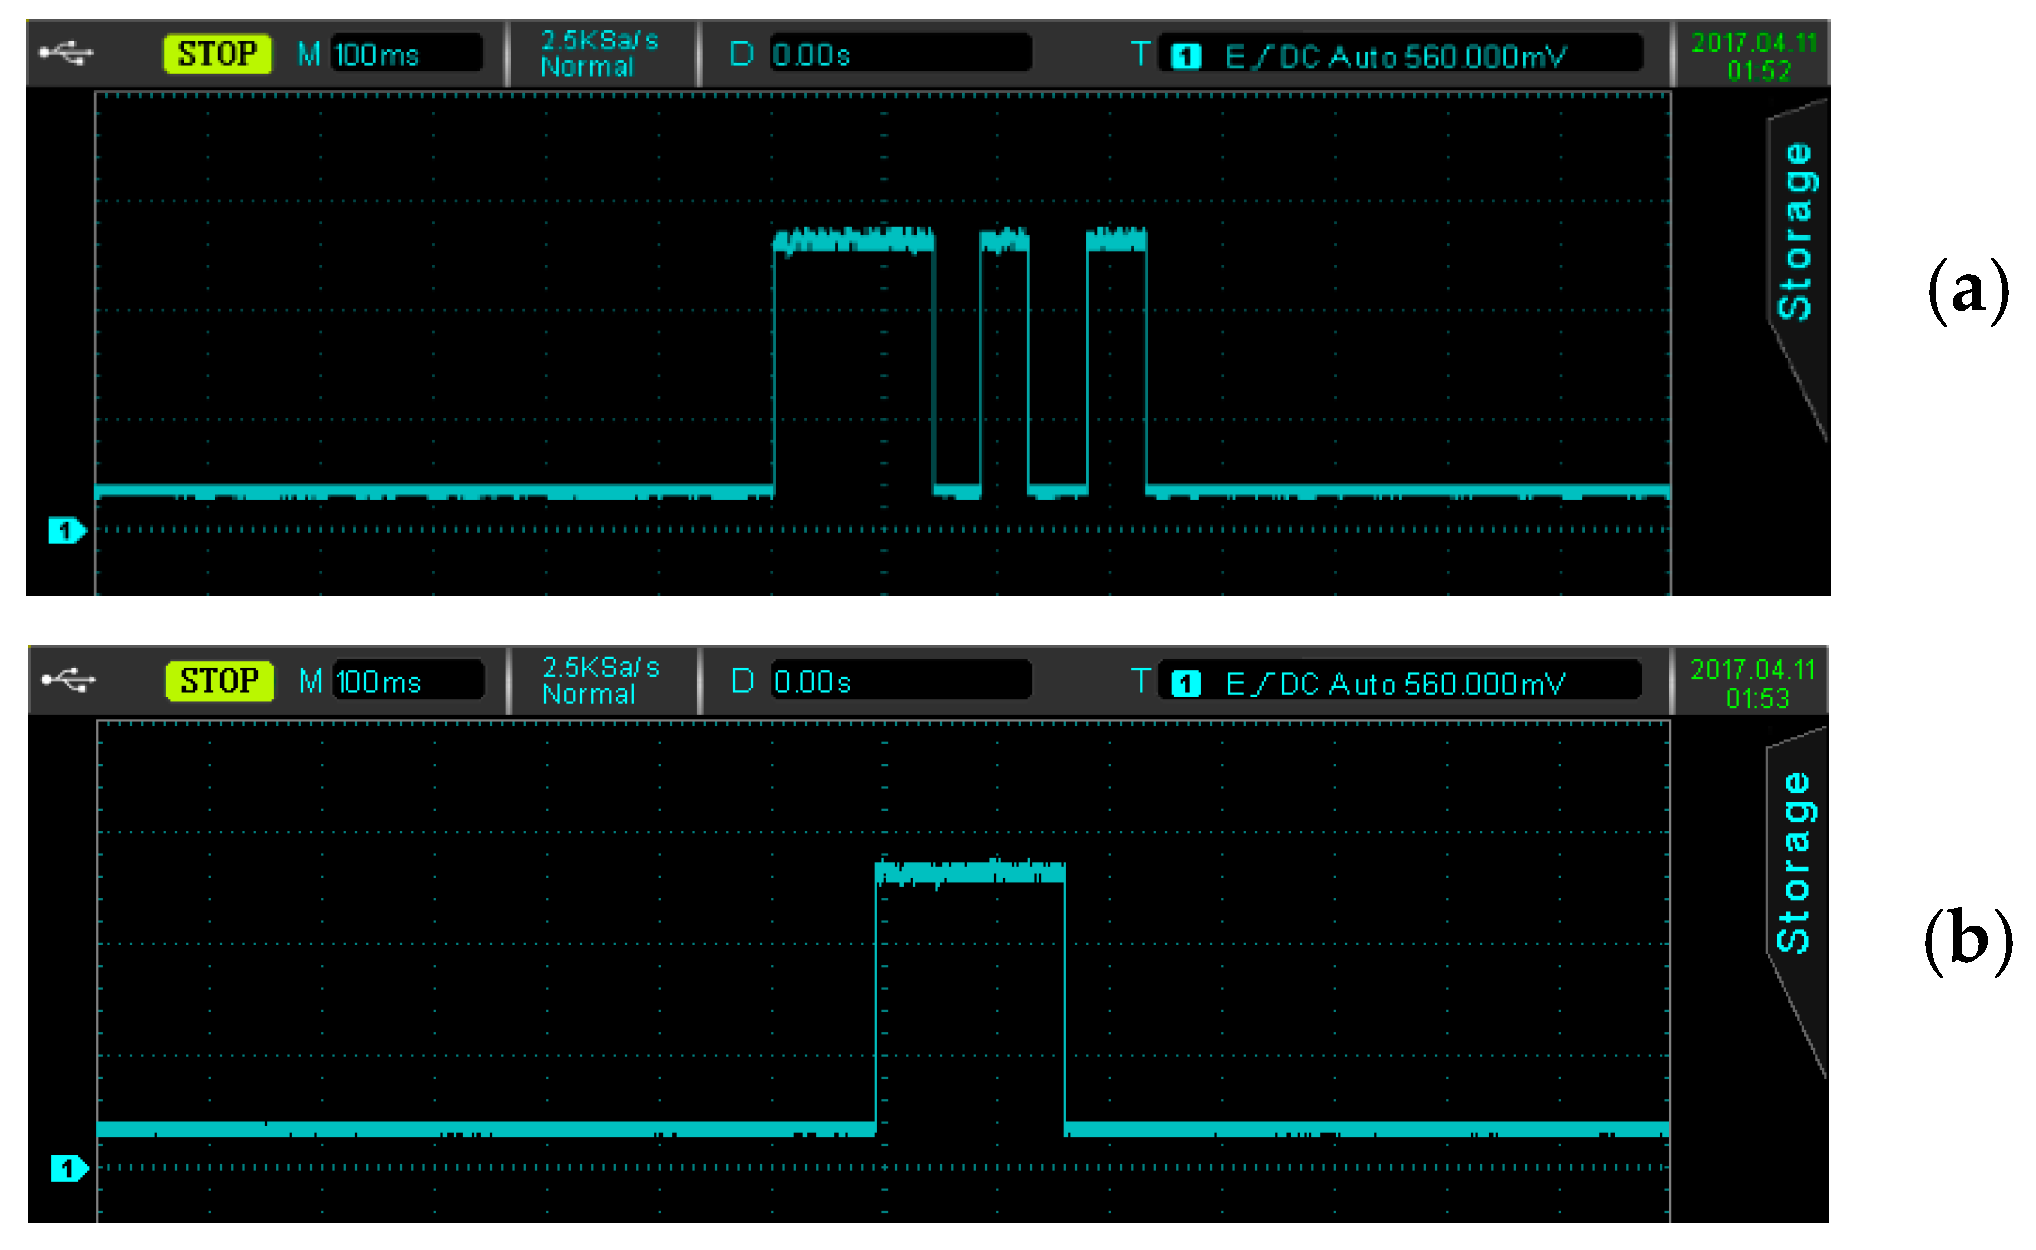Click channel 1 ground marker in top scope
The image size is (2036, 1250).
point(66,531)
